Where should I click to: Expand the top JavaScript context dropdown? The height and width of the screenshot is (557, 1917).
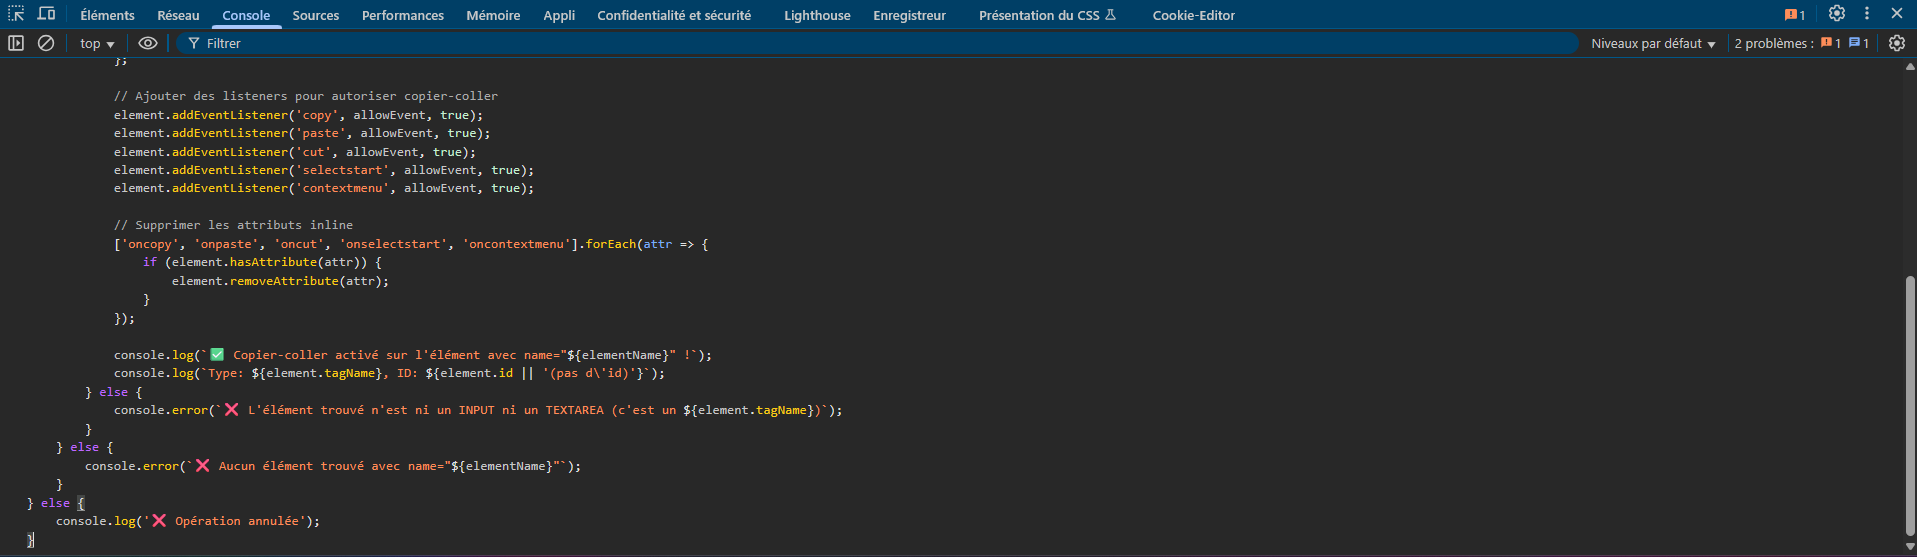pyautogui.click(x=97, y=43)
